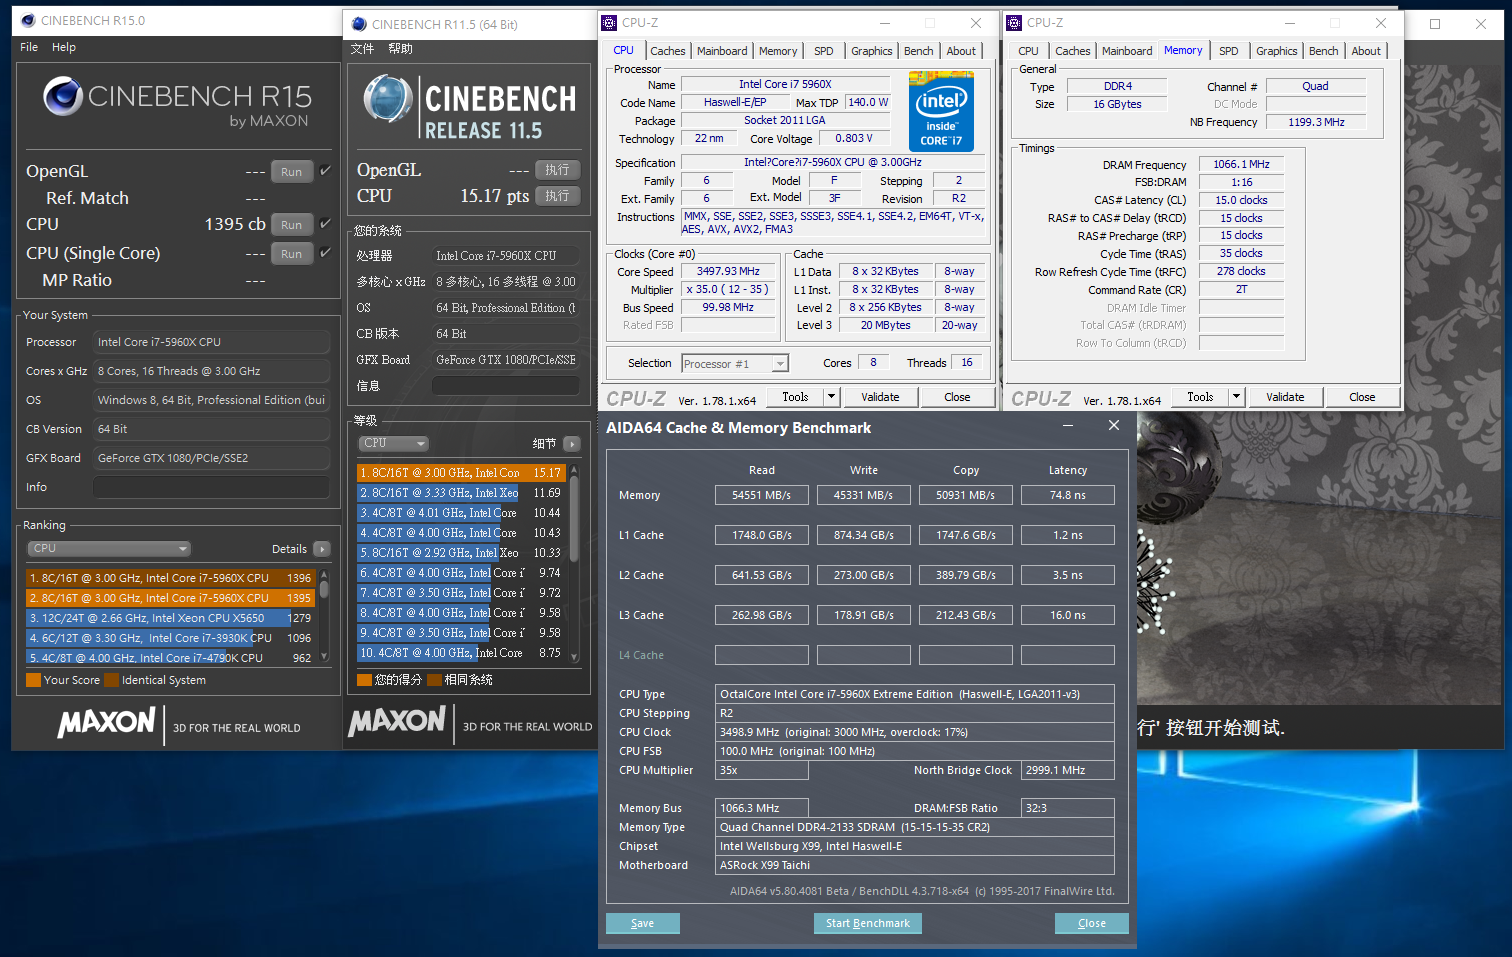This screenshot has width=1512, height=957.
Task: Close the AIDA64 Cache & Memory Benchmark window
Action: coord(1114,426)
